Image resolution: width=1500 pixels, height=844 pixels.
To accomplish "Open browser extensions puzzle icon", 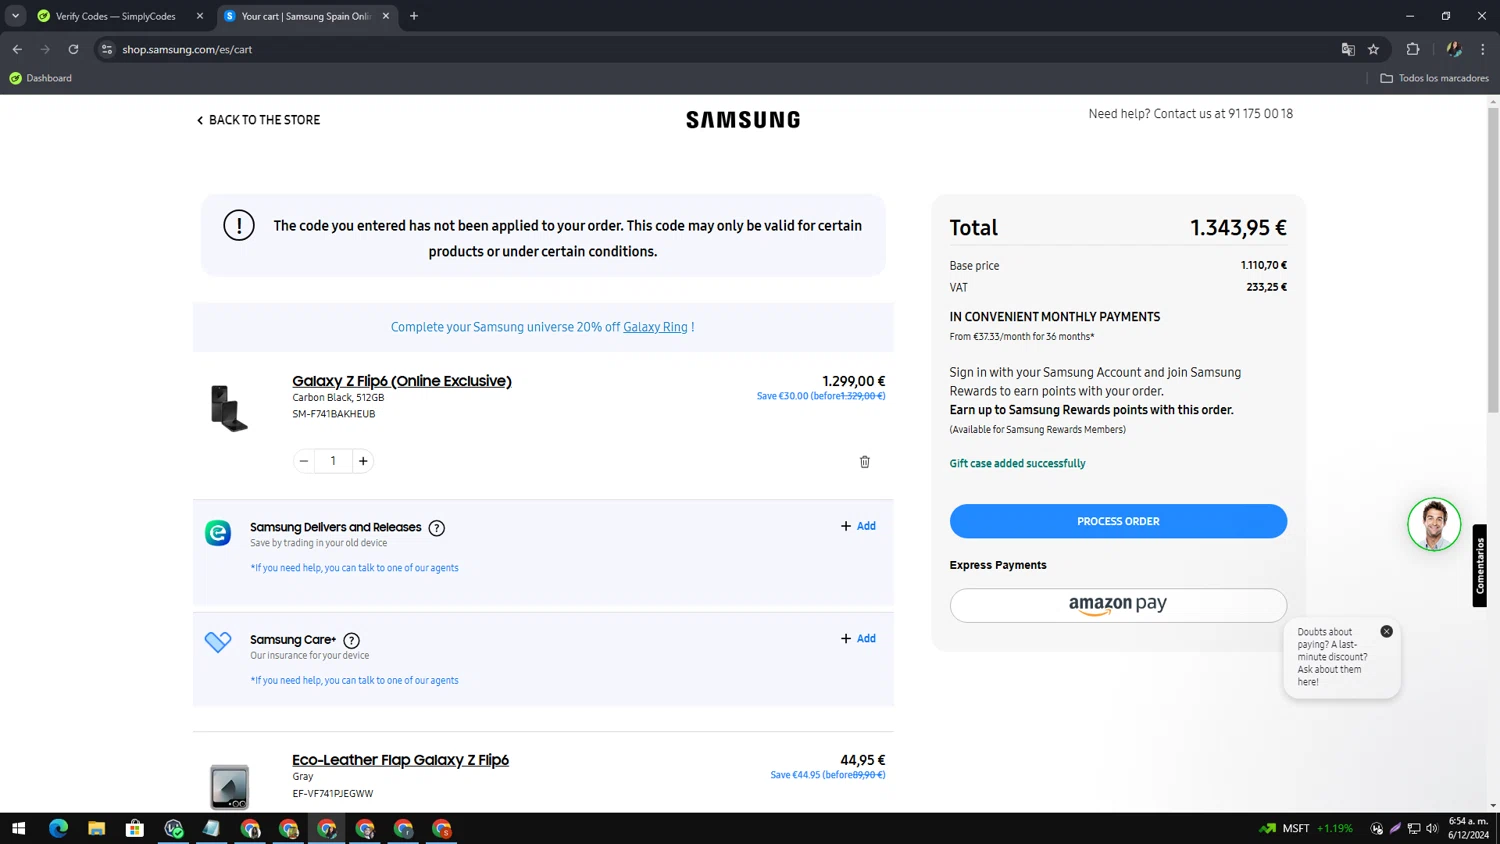I will click(1413, 49).
